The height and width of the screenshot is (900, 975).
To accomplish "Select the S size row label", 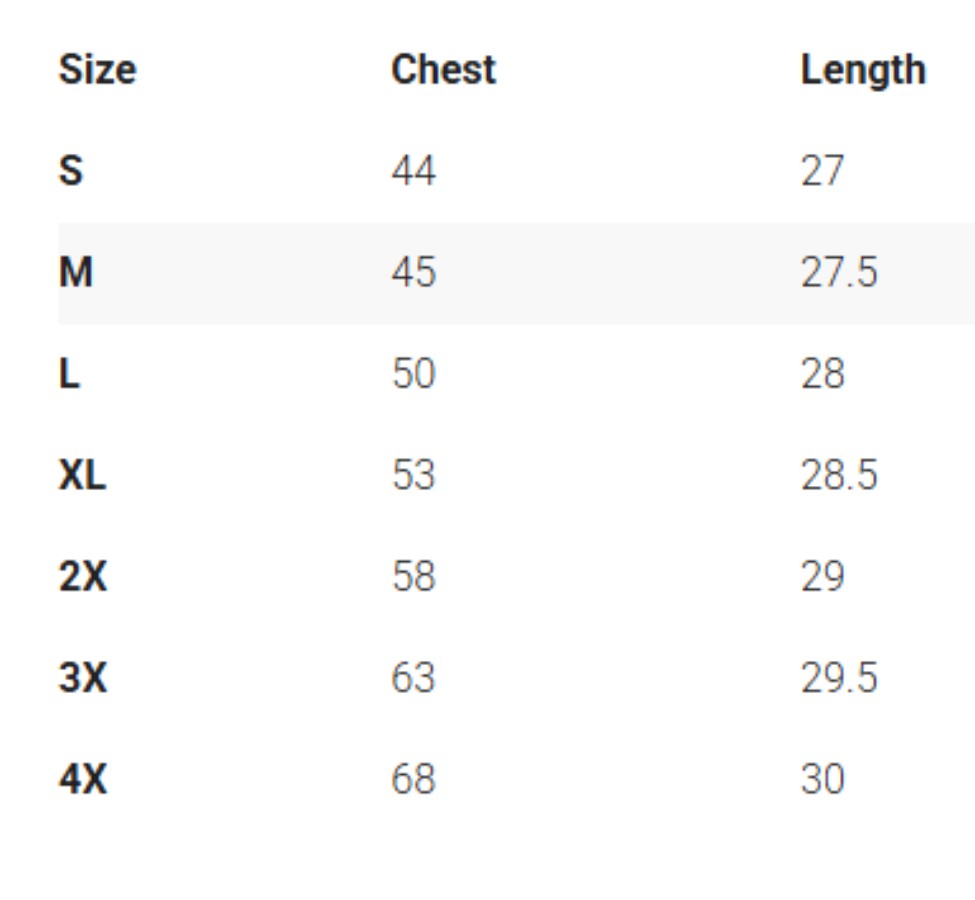I will 70,171.
